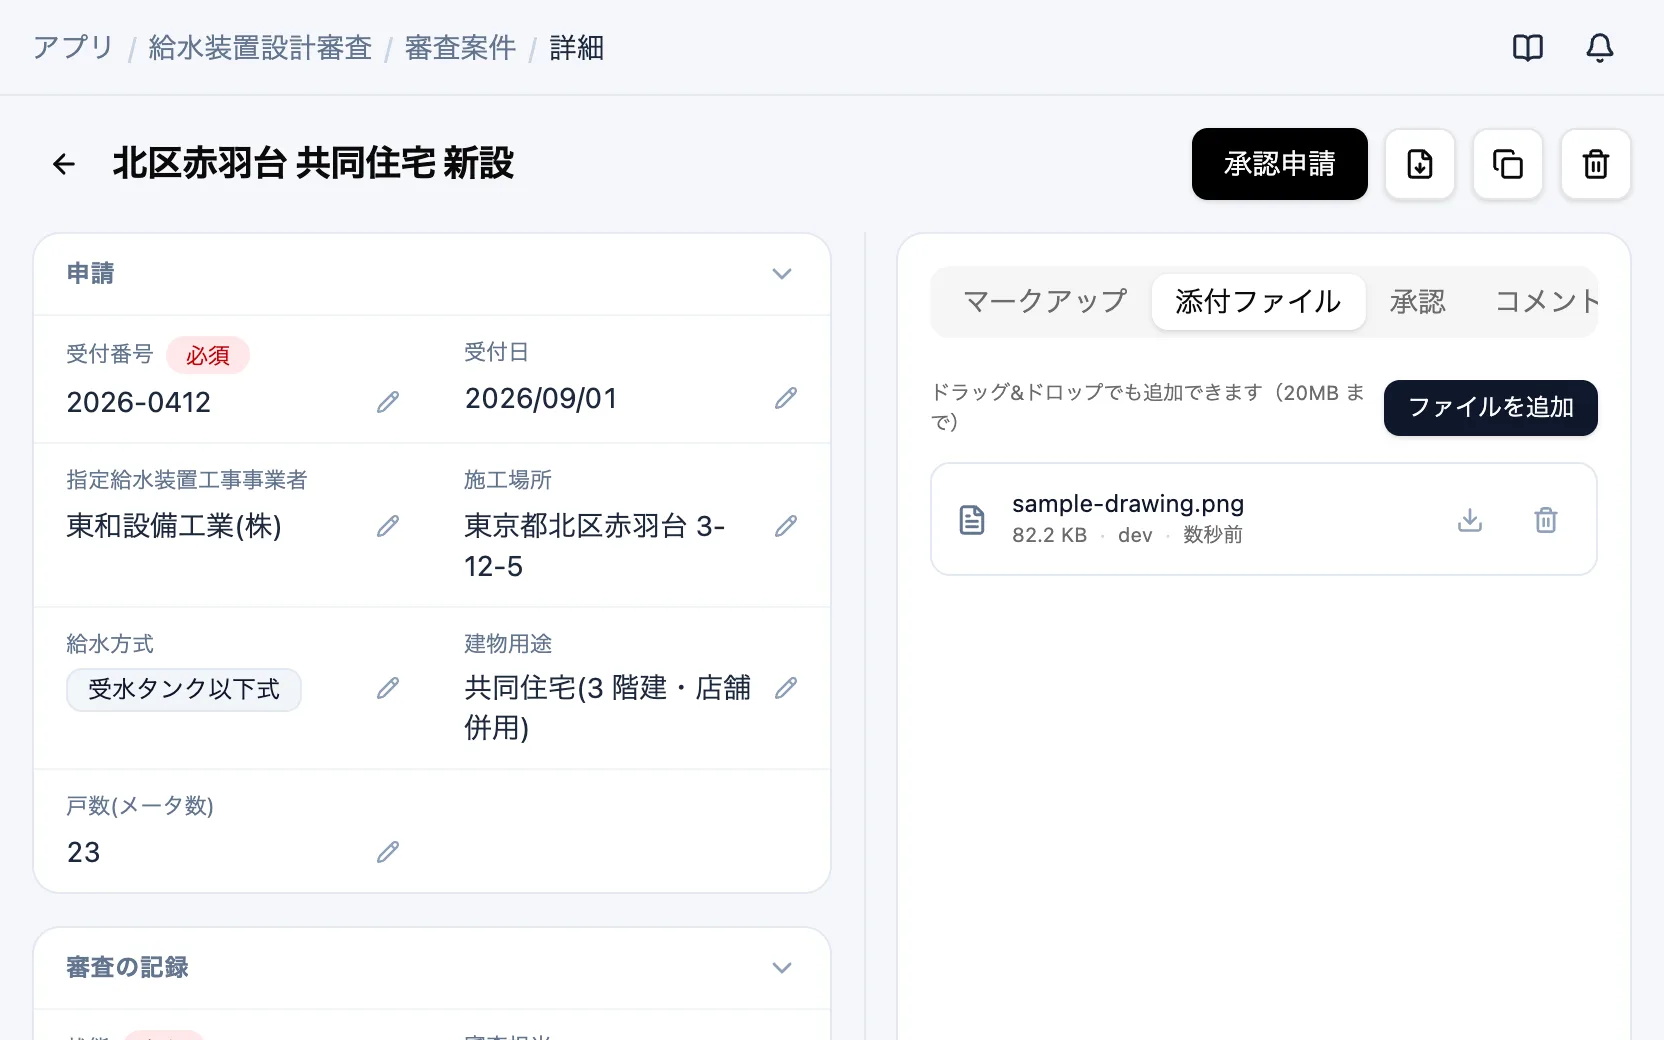Screen dimensions: 1664x1040
Task: Click the 承認申請 button
Action: coord(1280,164)
